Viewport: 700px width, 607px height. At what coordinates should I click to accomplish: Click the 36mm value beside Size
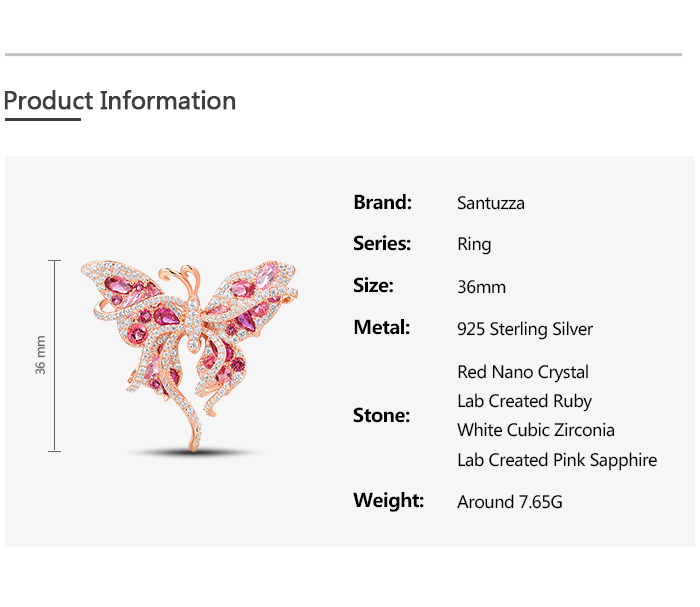(x=481, y=287)
